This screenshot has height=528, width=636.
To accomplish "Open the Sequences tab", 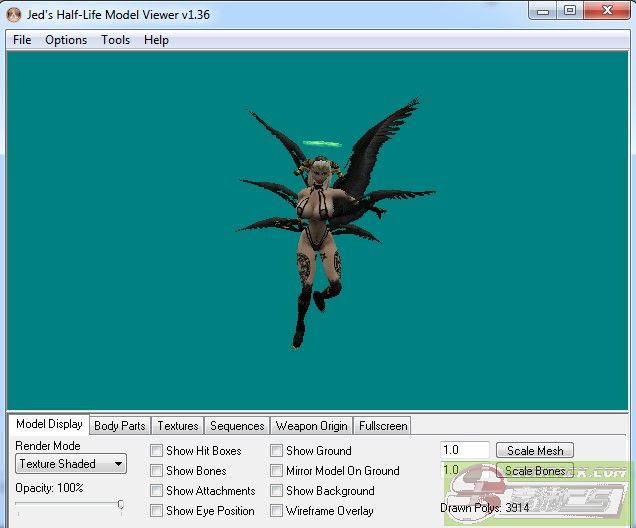I will [x=237, y=426].
